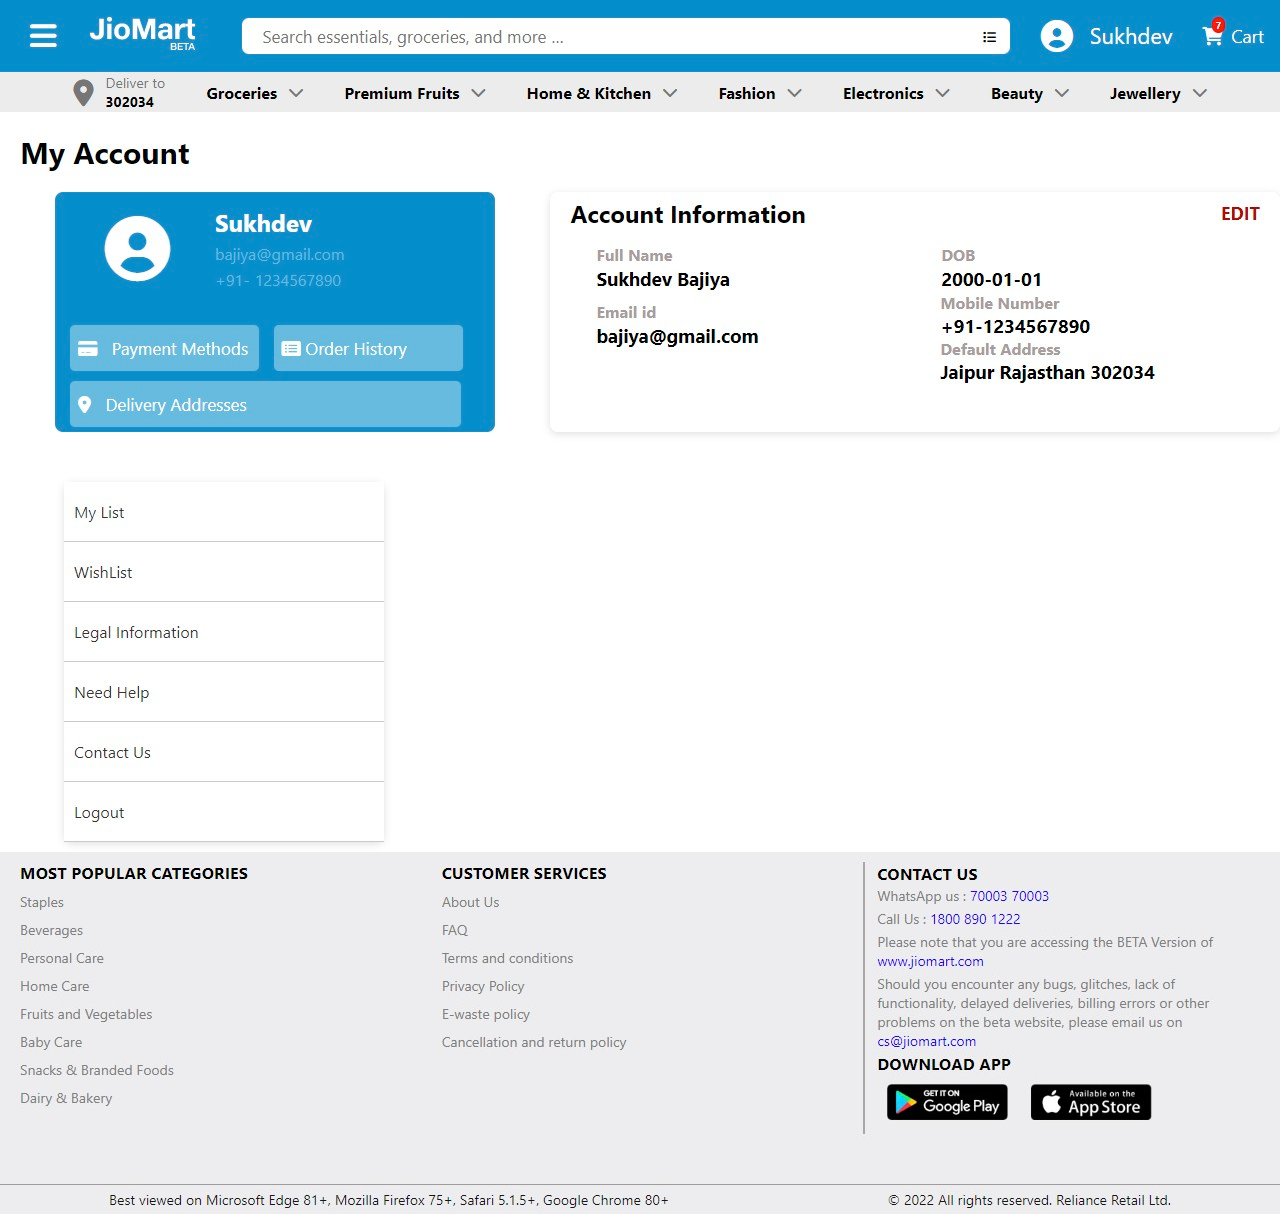Open the shopping cart icon
1280x1214 pixels.
1213,35
